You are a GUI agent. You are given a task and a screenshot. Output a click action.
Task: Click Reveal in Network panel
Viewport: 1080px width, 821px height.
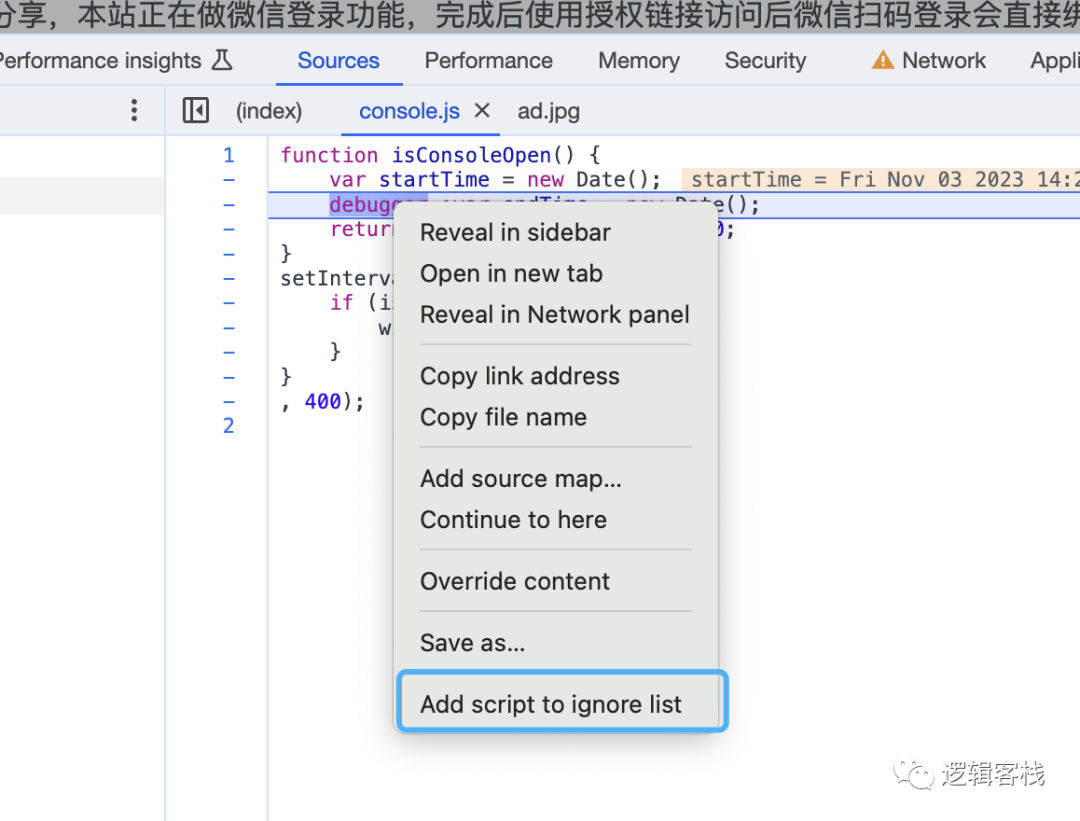[x=555, y=314]
